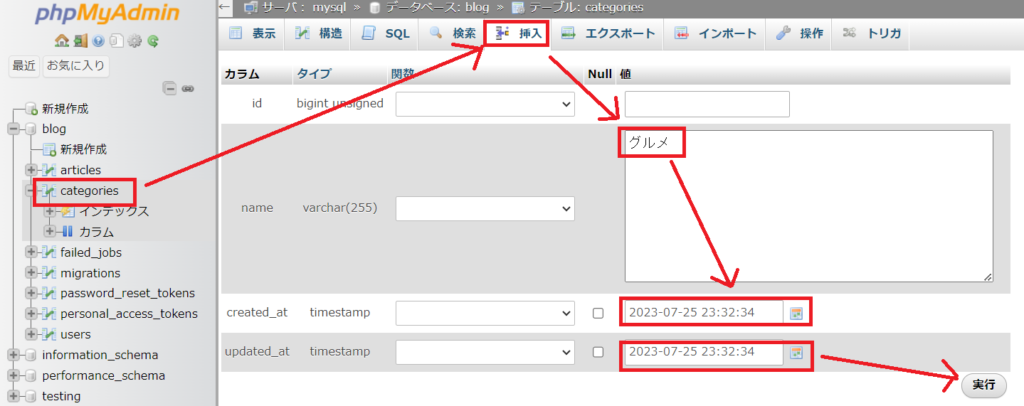This screenshot has height=406, width=1024.
Task: Click the updated_at value field
Action: coord(704,352)
